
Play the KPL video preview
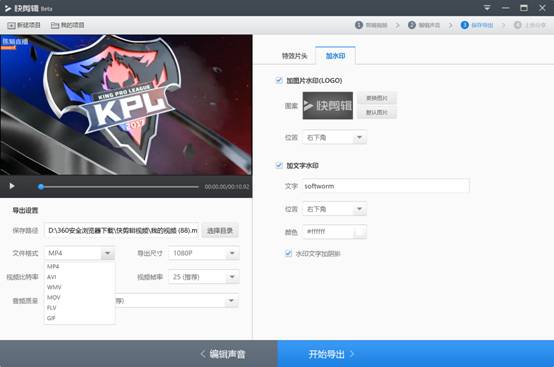click(x=12, y=186)
